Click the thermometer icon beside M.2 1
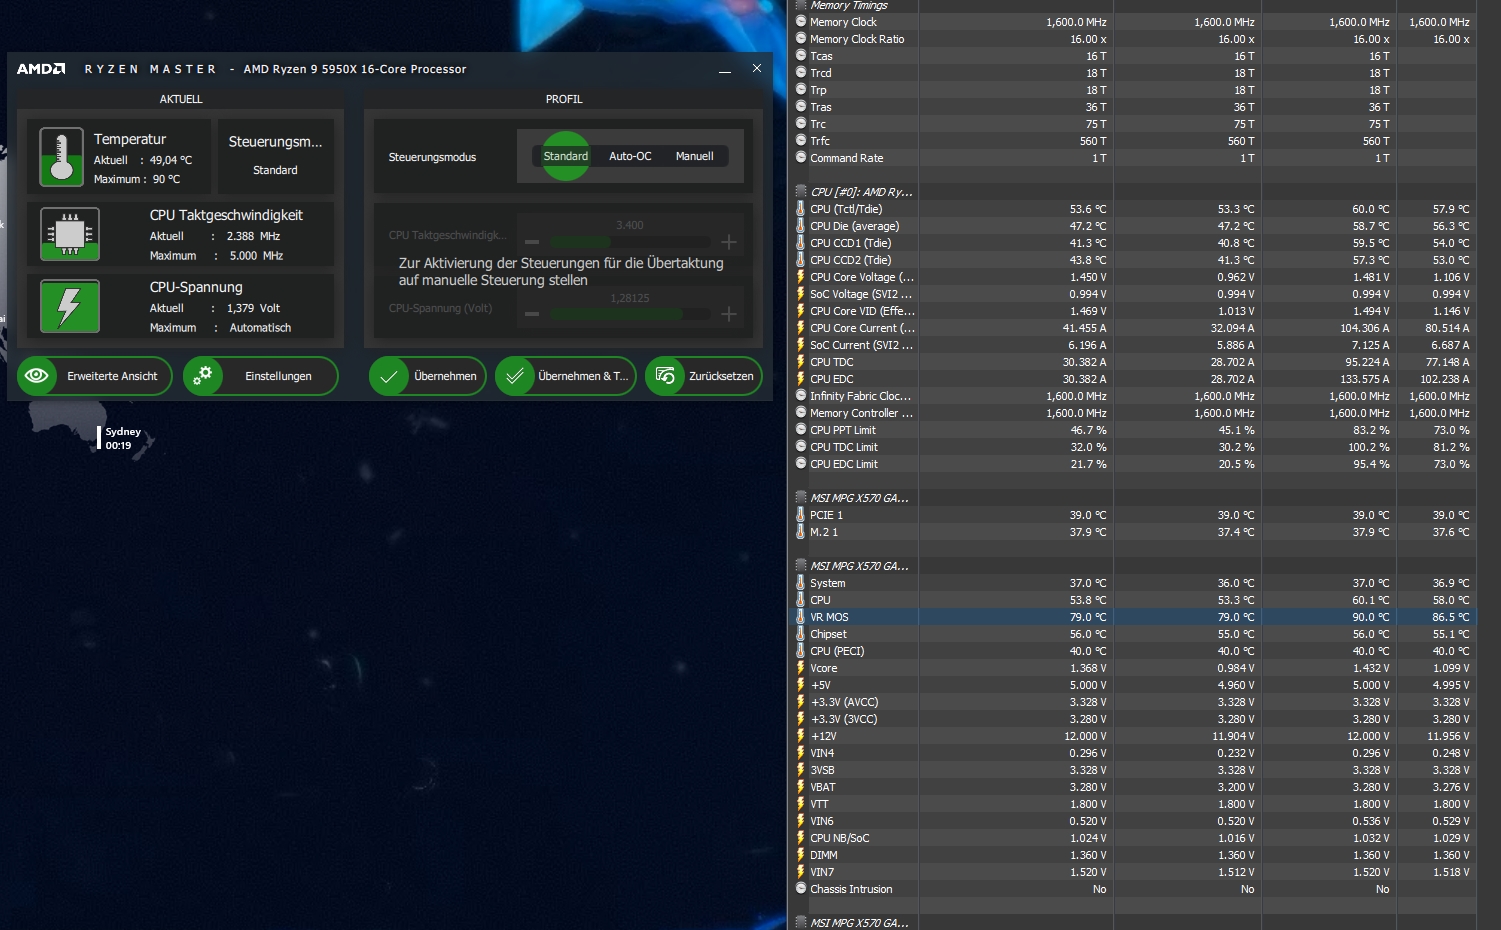This screenshot has width=1501, height=930. pos(801,532)
